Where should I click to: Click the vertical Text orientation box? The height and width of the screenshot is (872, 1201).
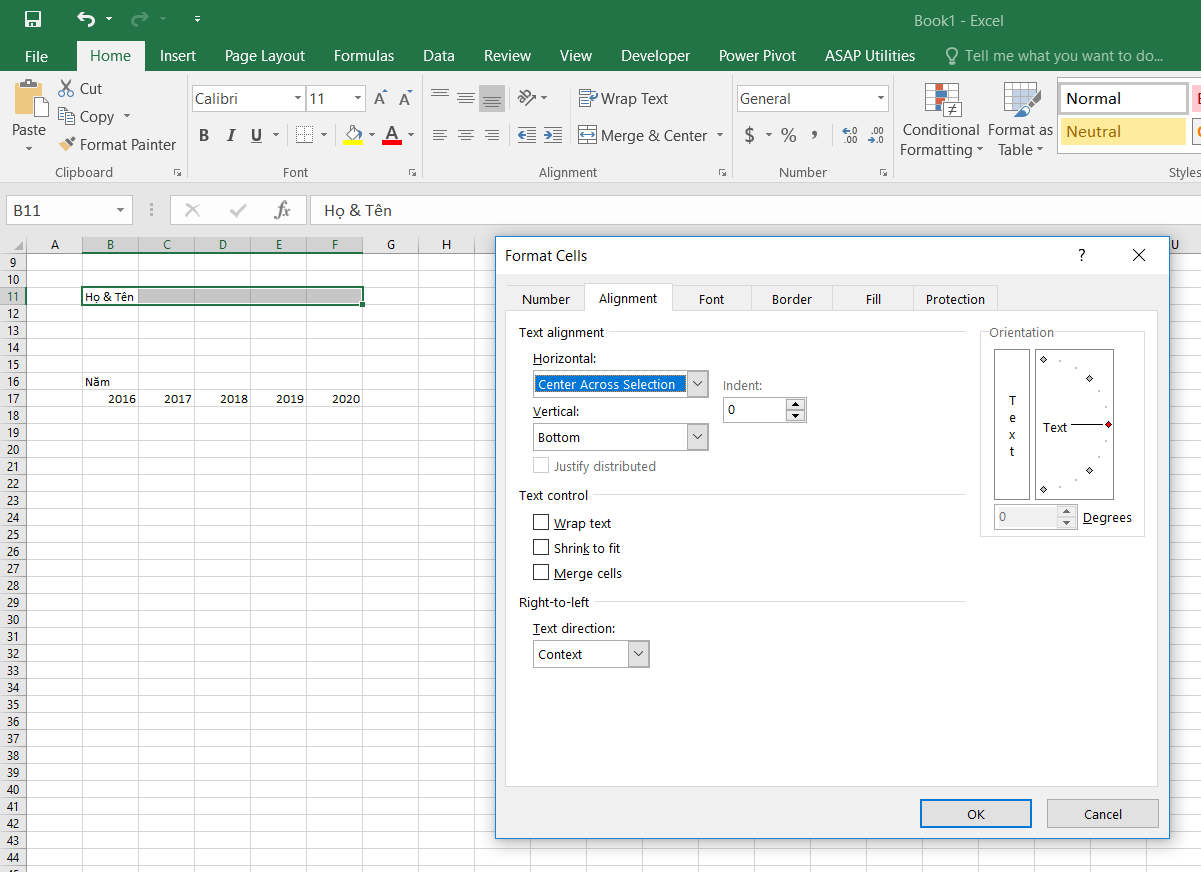pyautogui.click(x=1012, y=424)
